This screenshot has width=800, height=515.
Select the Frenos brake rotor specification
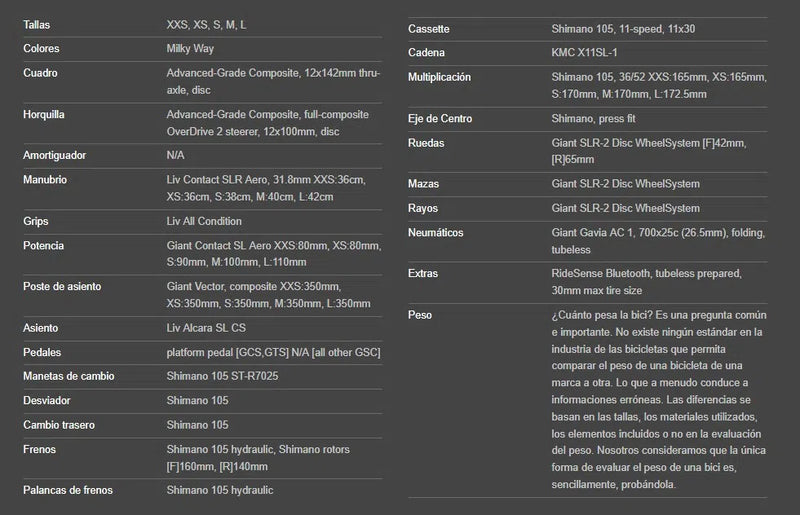point(258,458)
